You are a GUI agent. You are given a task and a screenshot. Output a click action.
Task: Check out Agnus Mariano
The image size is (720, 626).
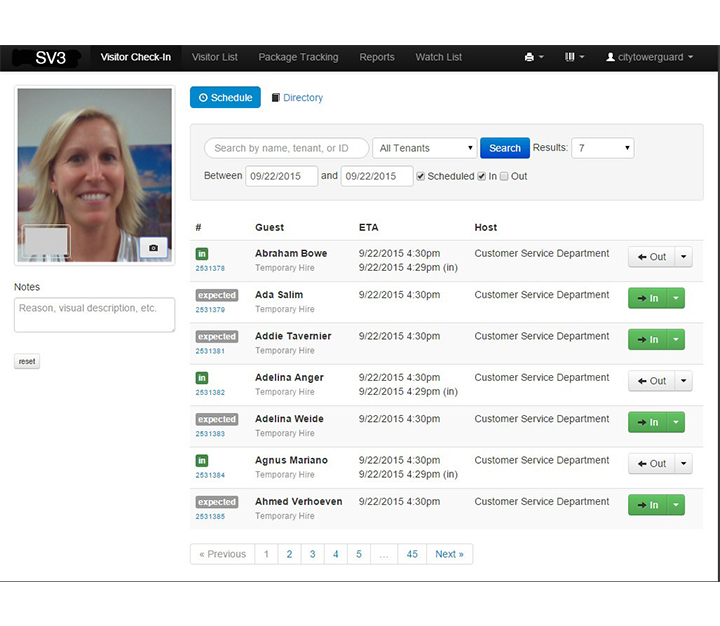(x=652, y=463)
